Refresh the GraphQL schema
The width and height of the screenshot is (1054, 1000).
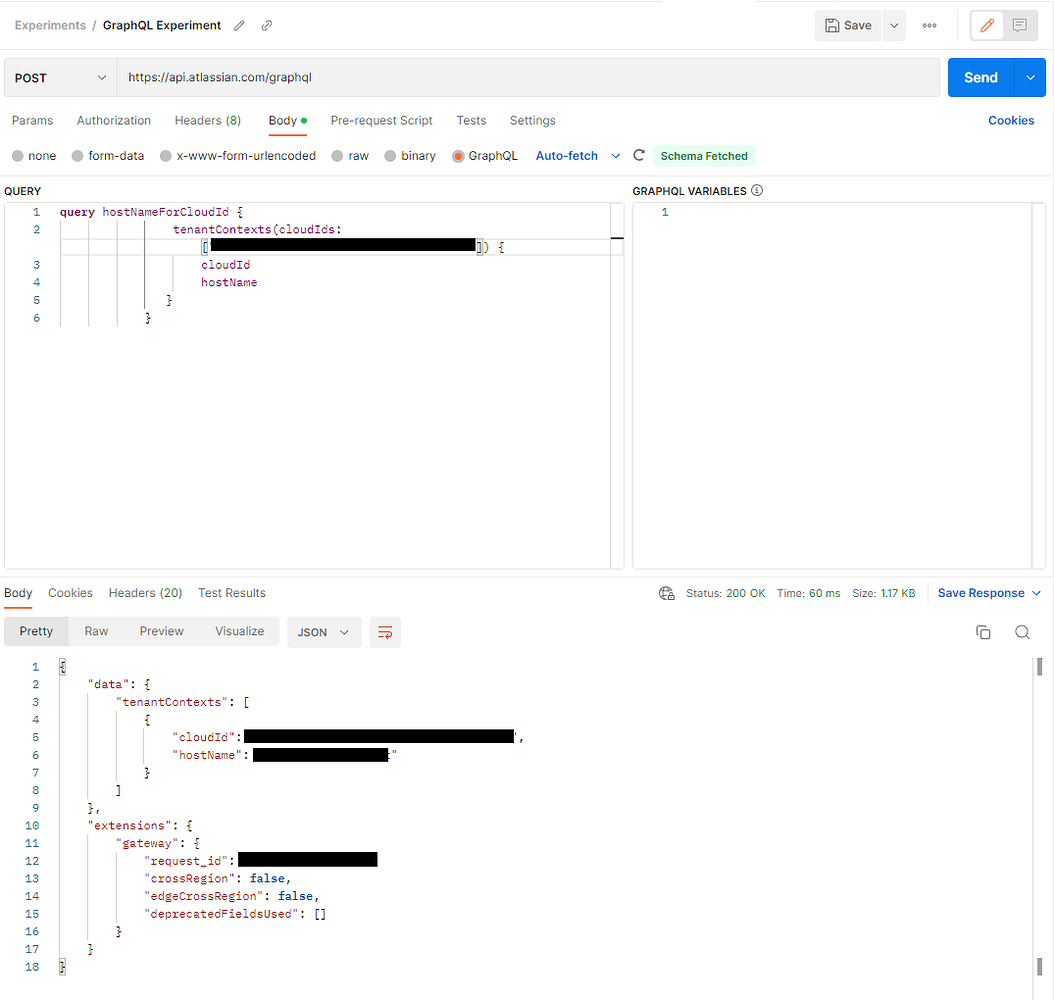tap(639, 155)
